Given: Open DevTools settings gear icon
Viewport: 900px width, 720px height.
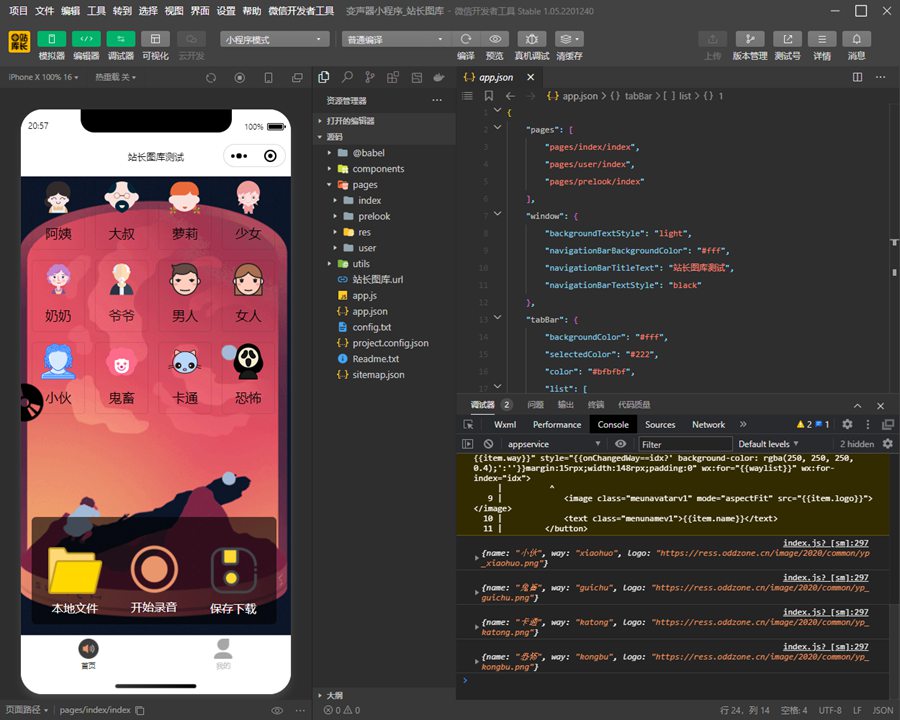Looking at the screenshot, I should pyautogui.click(x=847, y=424).
